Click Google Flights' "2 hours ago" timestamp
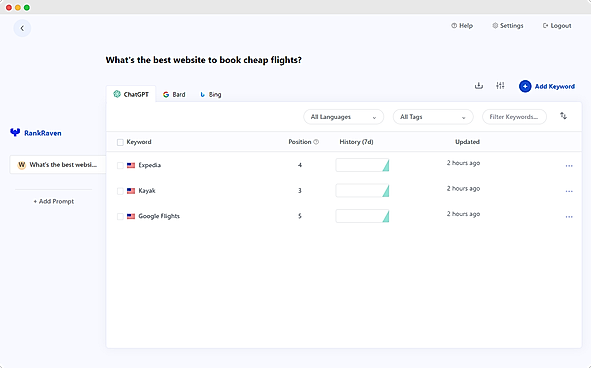 463,214
